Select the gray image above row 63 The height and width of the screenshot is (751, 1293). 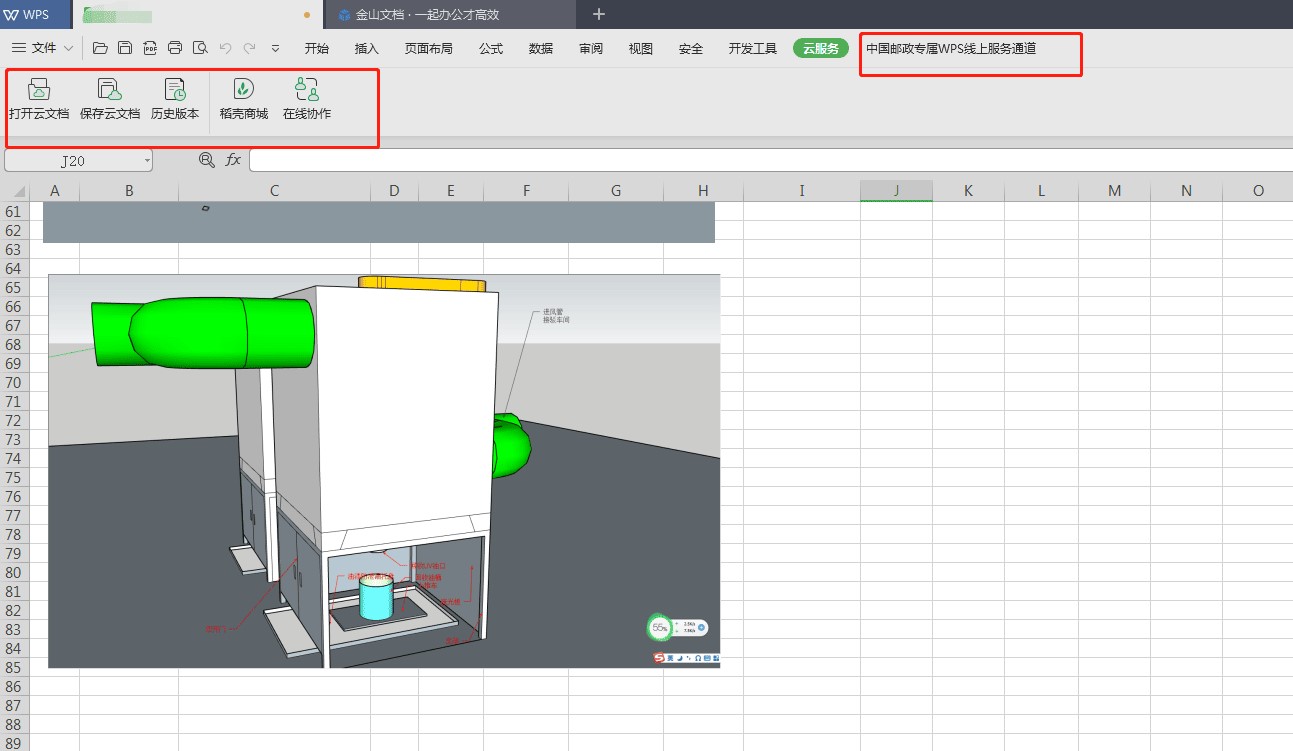coord(379,222)
